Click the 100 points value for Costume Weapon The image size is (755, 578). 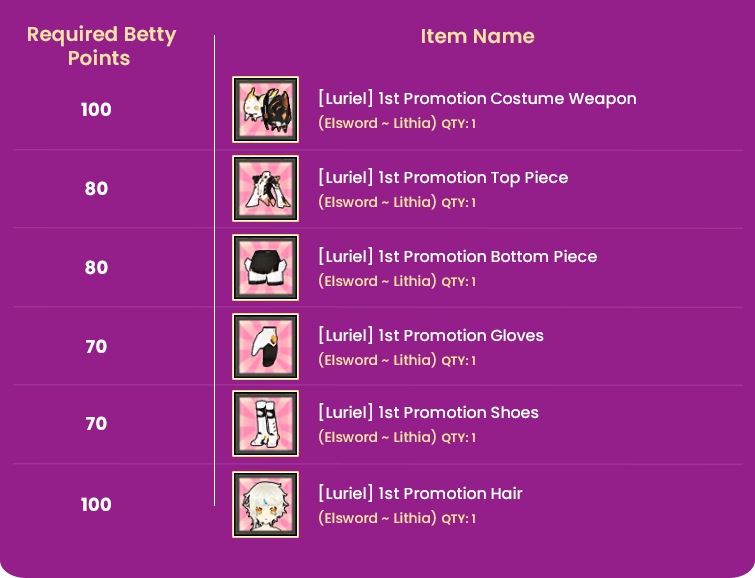pyautogui.click(x=96, y=110)
